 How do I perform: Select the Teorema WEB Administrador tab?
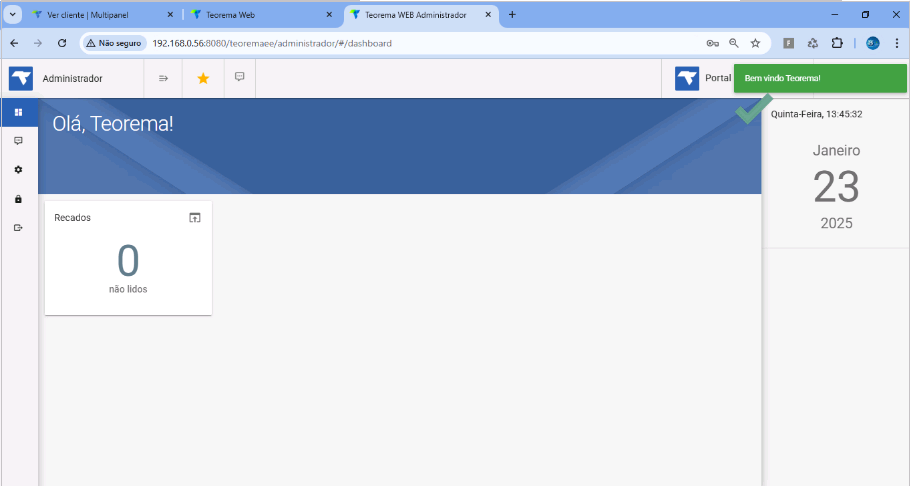click(421, 15)
